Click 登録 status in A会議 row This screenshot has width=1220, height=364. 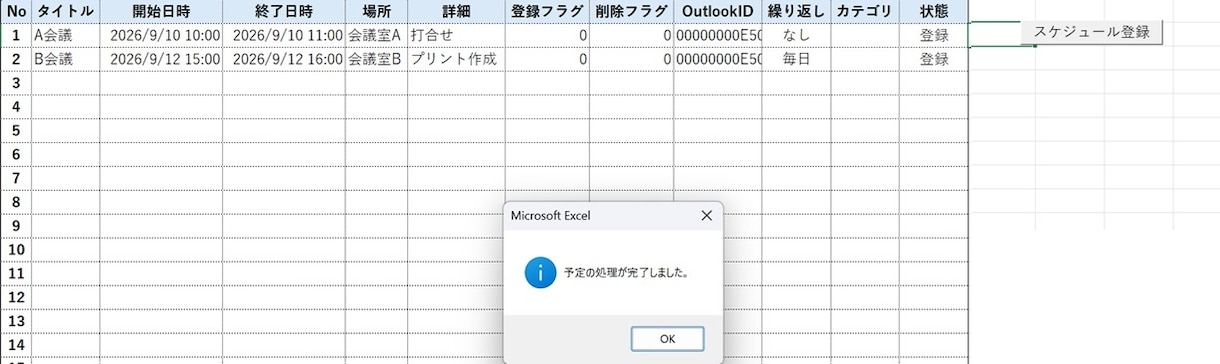point(933,35)
